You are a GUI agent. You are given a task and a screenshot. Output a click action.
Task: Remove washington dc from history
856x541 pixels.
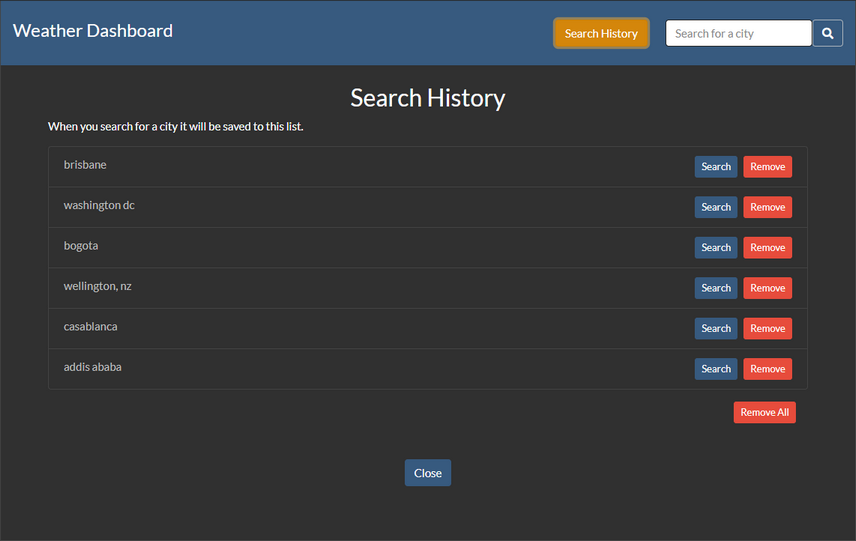[768, 207]
